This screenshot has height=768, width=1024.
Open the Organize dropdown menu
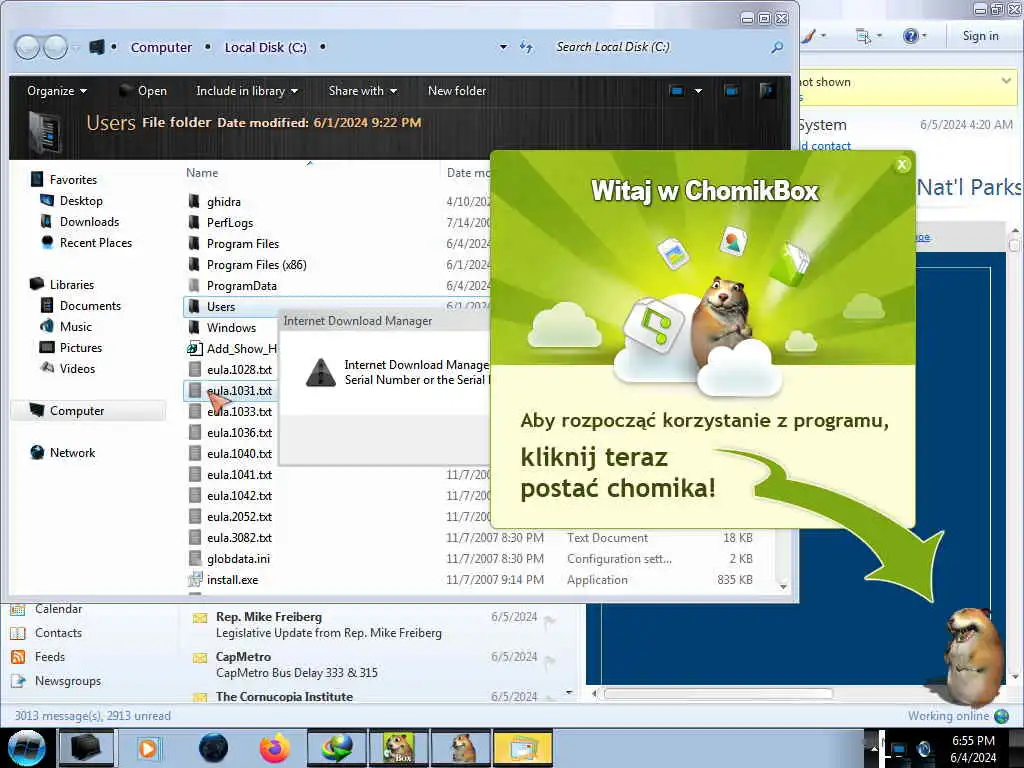tap(57, 91)
